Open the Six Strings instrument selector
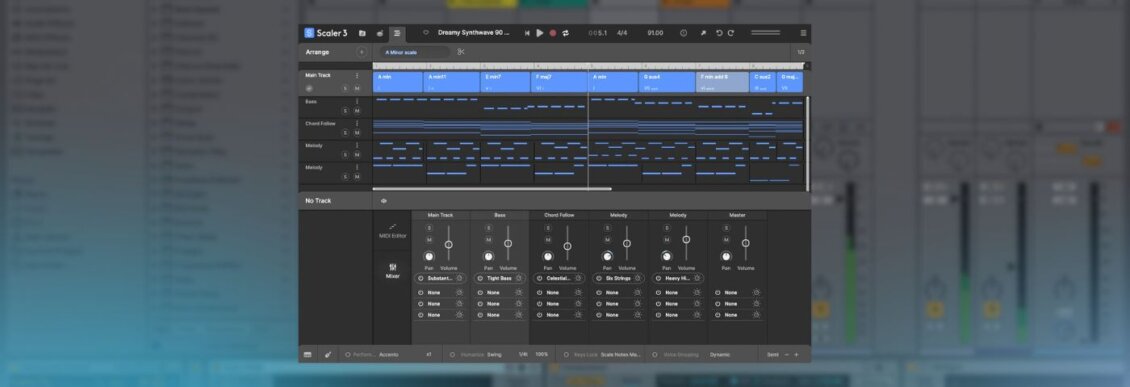 click(x=618, y=278)
